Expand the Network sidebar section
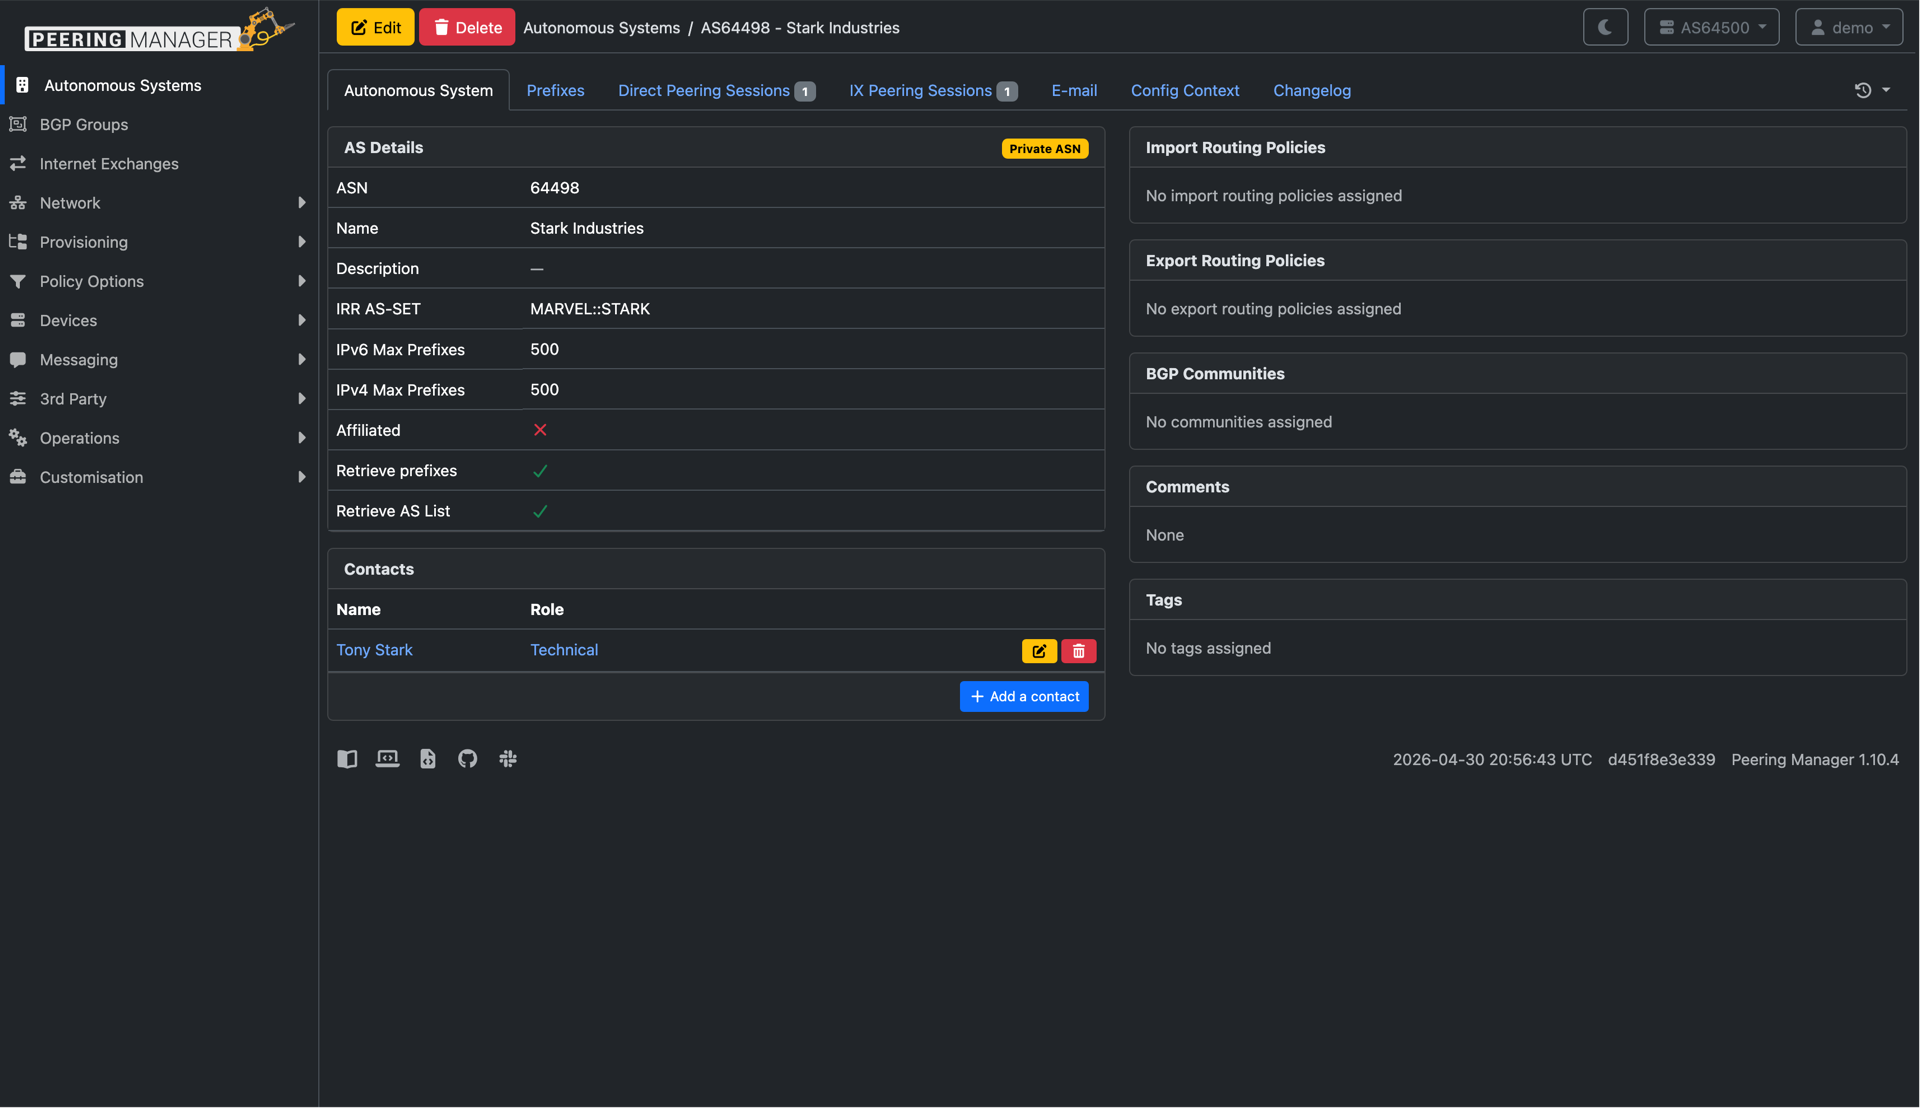Image resolution: width=1920 pixels, height=1108 pixels. pyautogui.click(x=158, y=203)
